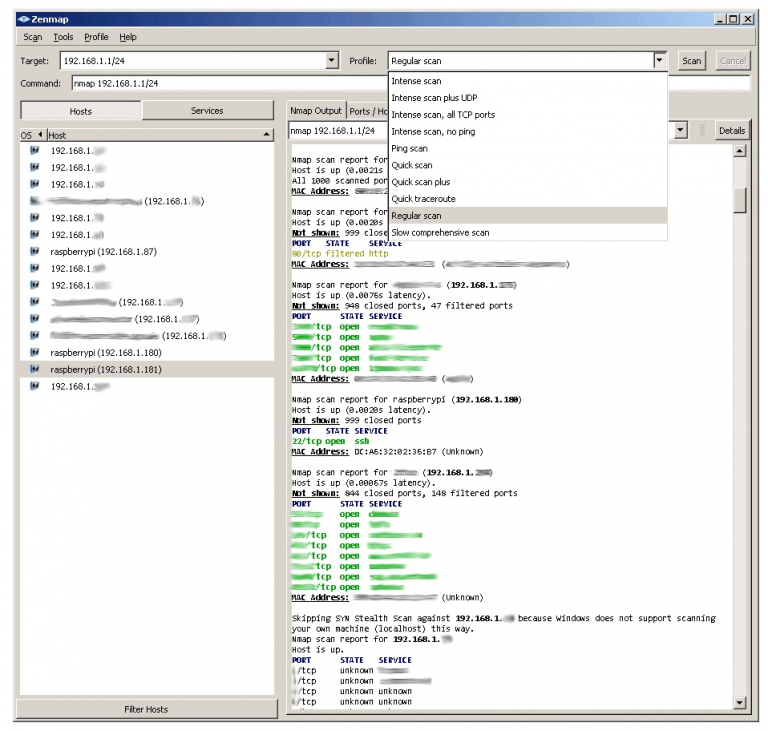Choose Ping scan profile
The image size is (768, 731).
point(528,148)
